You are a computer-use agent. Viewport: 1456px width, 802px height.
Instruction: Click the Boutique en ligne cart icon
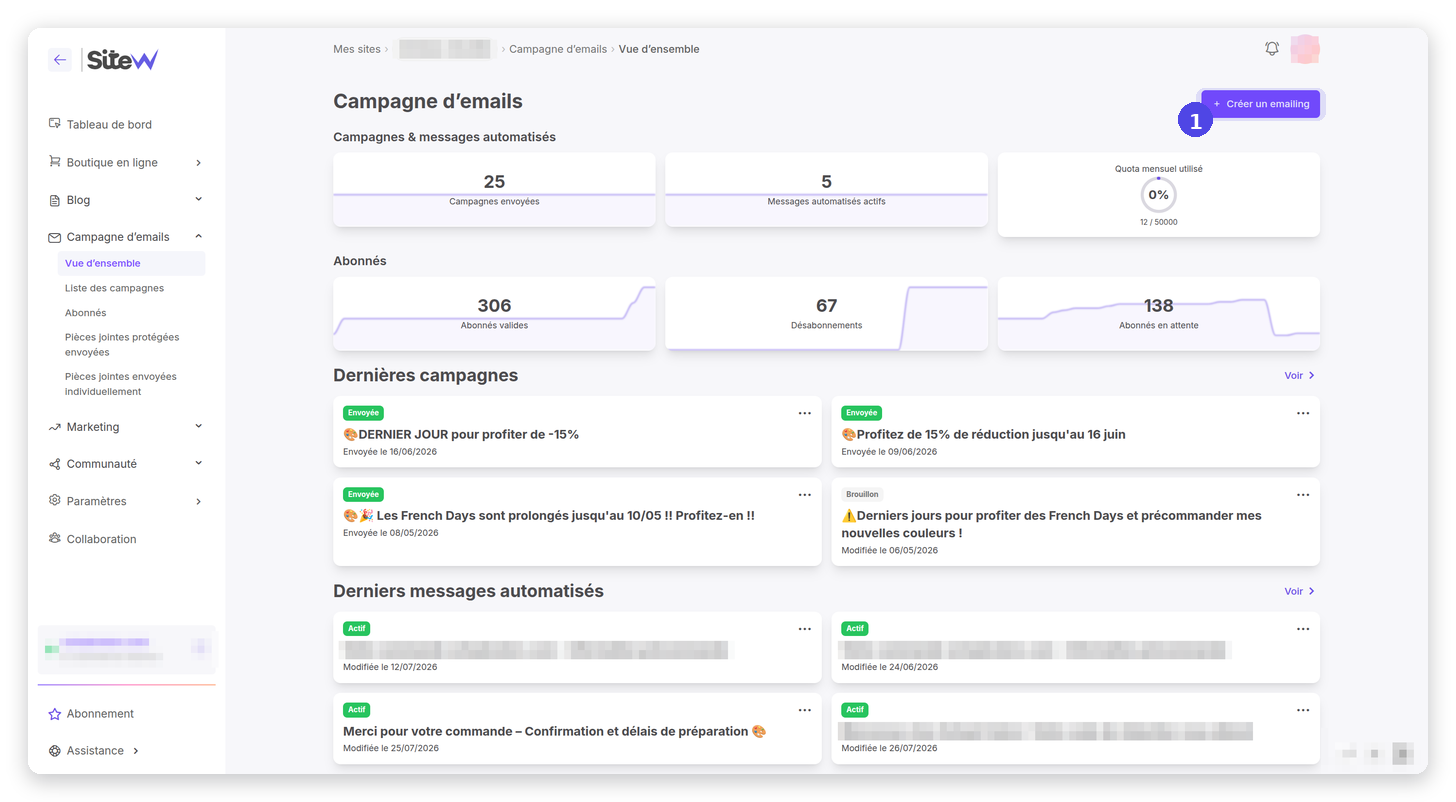coord(55,162)
